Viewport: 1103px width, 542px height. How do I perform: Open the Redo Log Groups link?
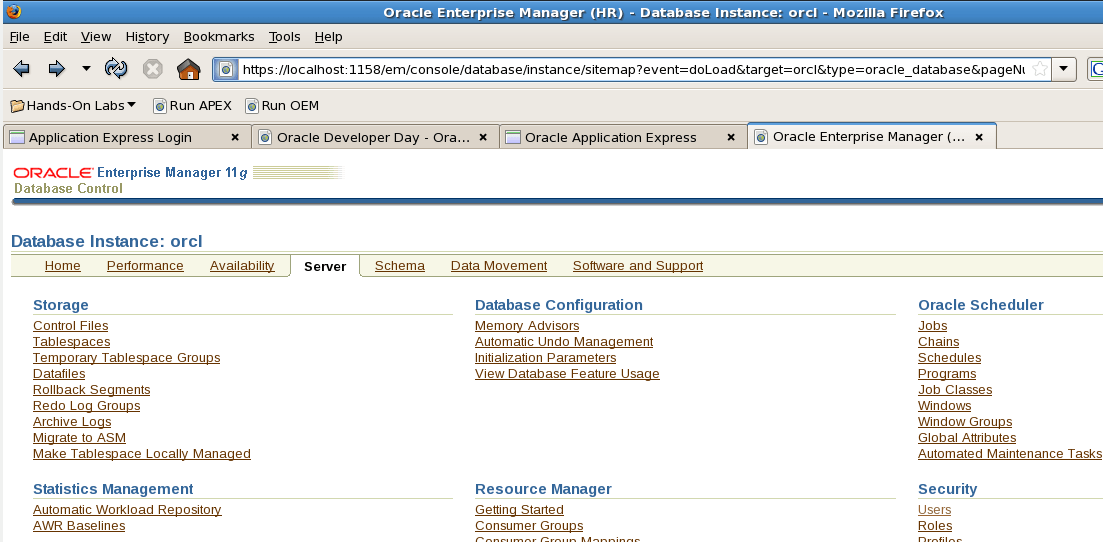click(x=87, y=405)
